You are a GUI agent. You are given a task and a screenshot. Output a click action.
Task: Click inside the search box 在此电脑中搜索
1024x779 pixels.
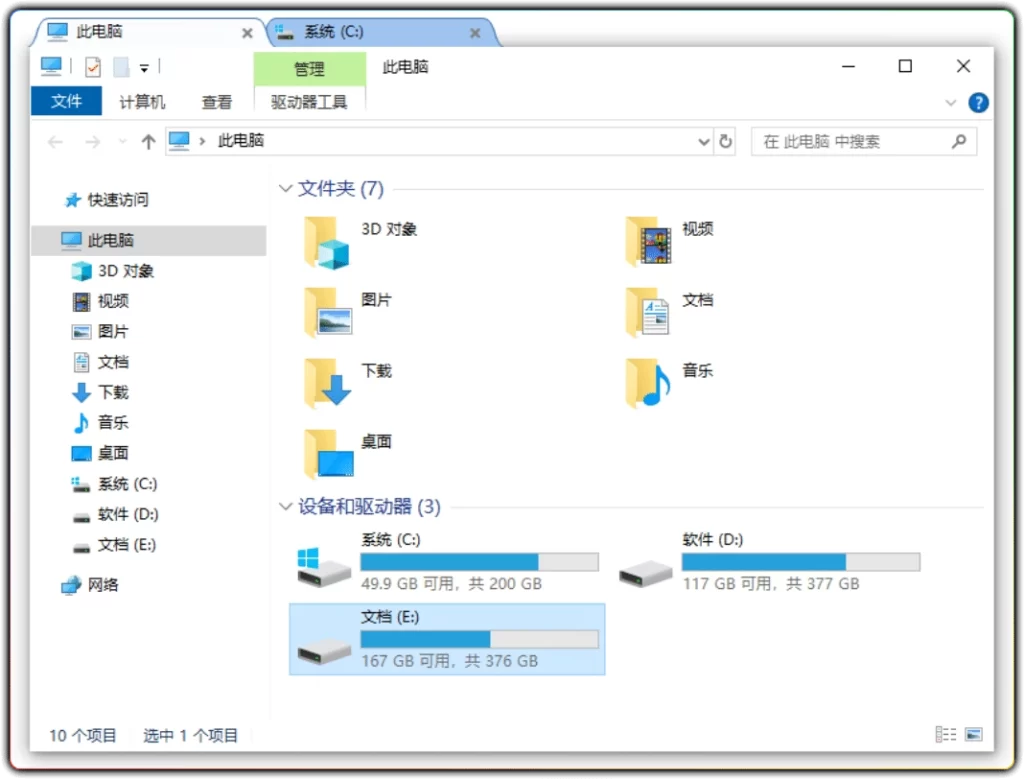(863, 141)
